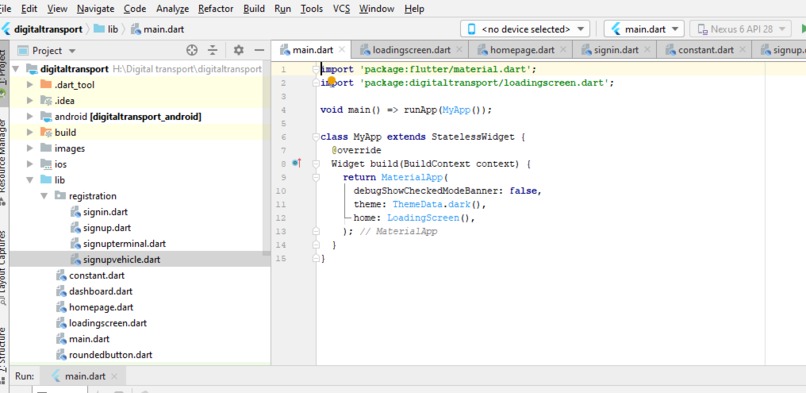Expand the android module folder

click(x=30, y=117)
